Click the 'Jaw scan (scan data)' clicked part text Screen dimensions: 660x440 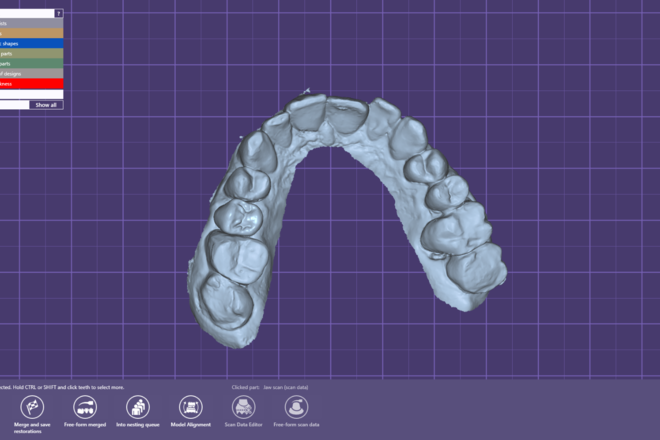pos(285,387)
